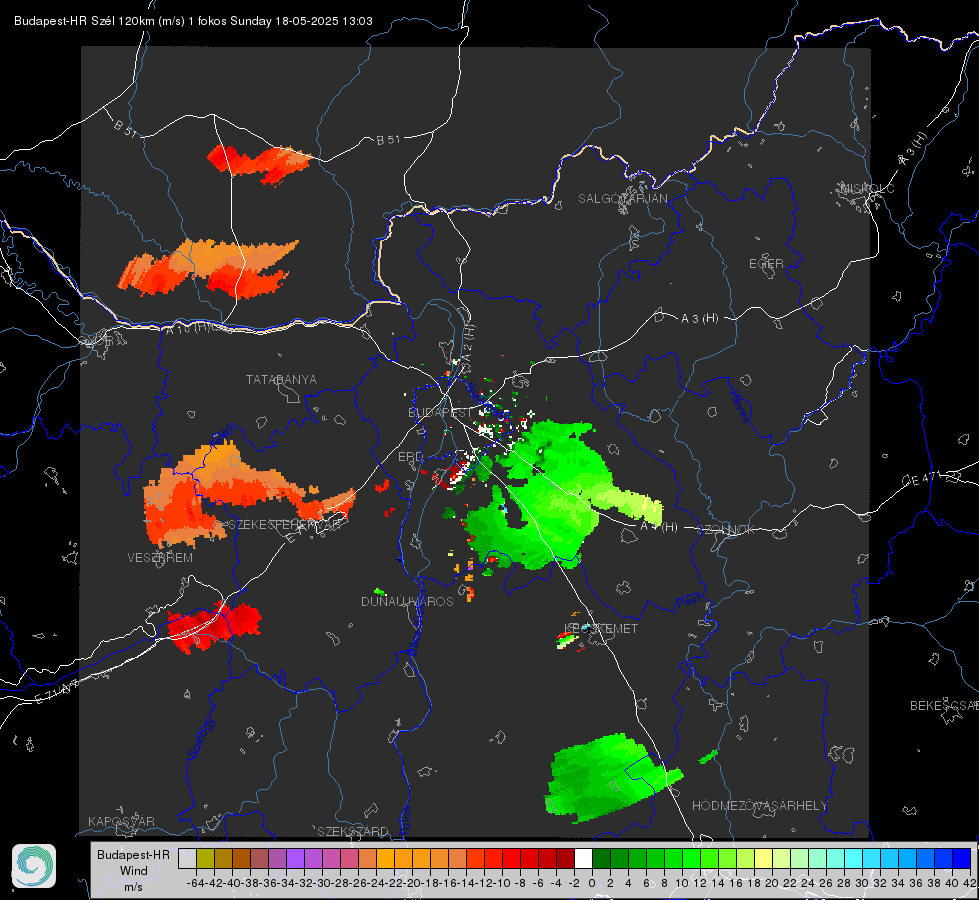979x900 pixels.
Task: Click the SZEKSZARD city label
Action: point(353,831)
